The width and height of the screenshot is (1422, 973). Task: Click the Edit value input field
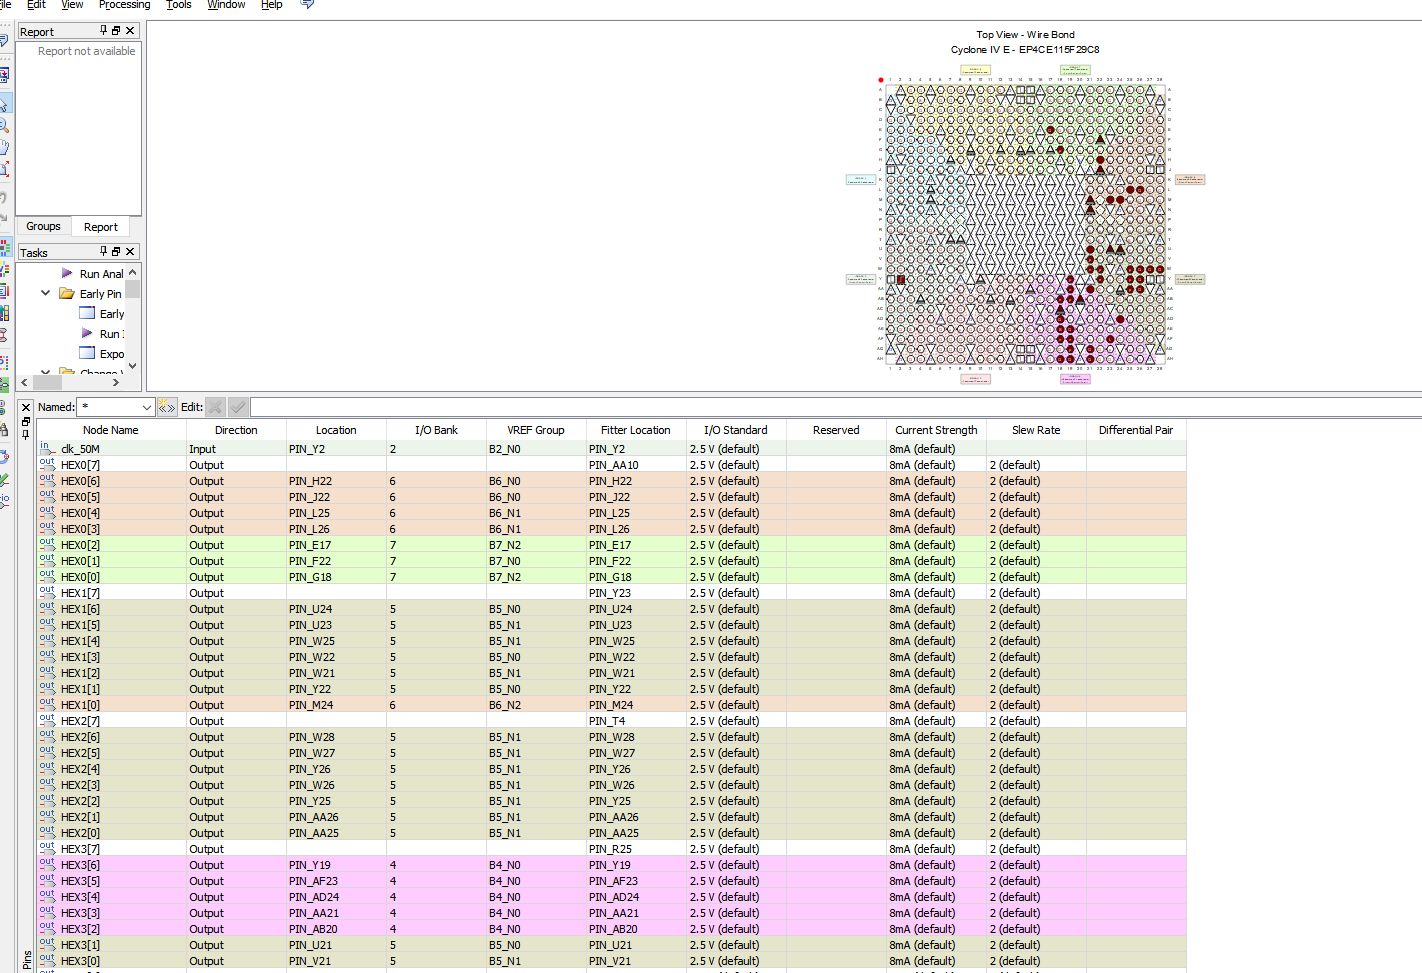(x=836, y=407)
